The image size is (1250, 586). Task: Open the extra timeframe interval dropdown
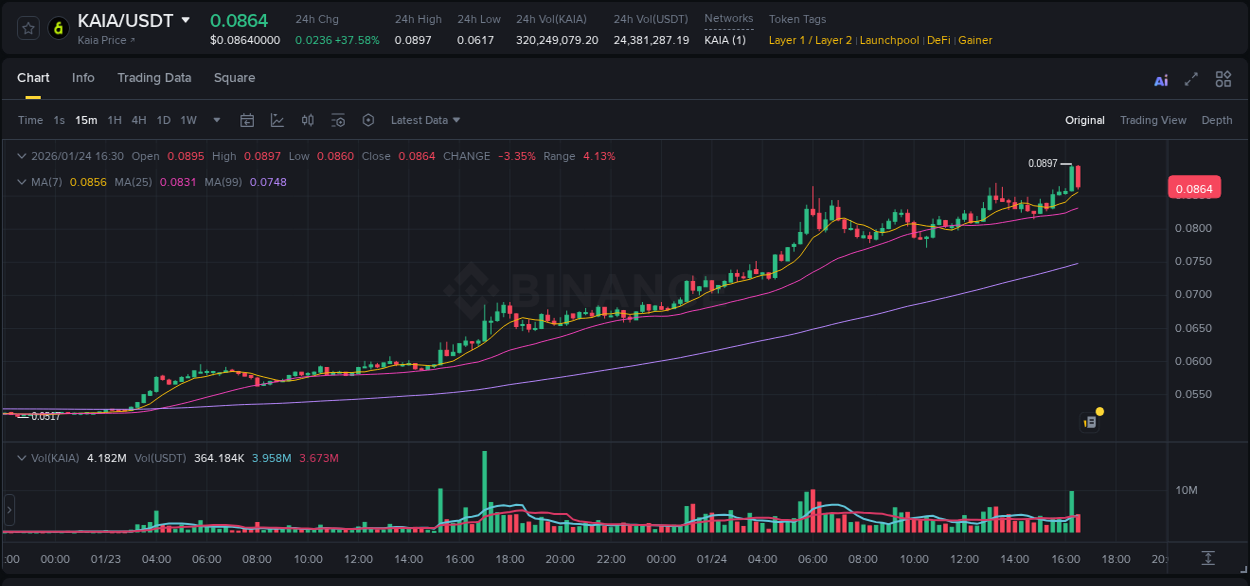pos(215,120)
